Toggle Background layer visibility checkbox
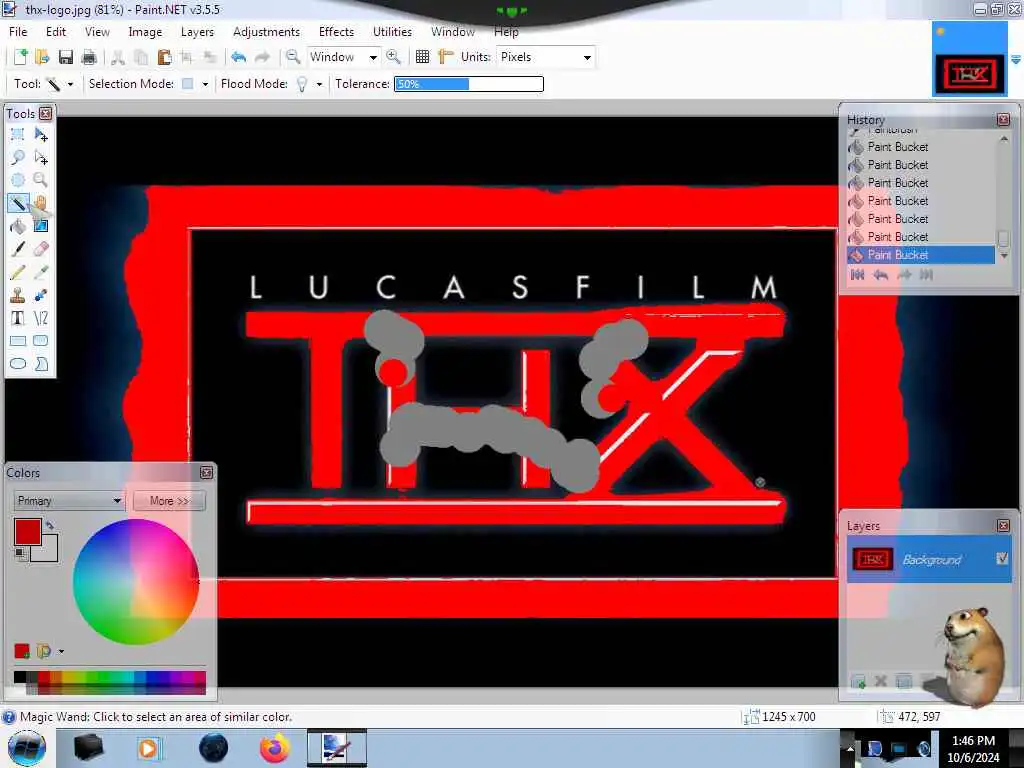Viewport: 1024px width, 768px height. pyautogui.click(x=1002, y=558)
